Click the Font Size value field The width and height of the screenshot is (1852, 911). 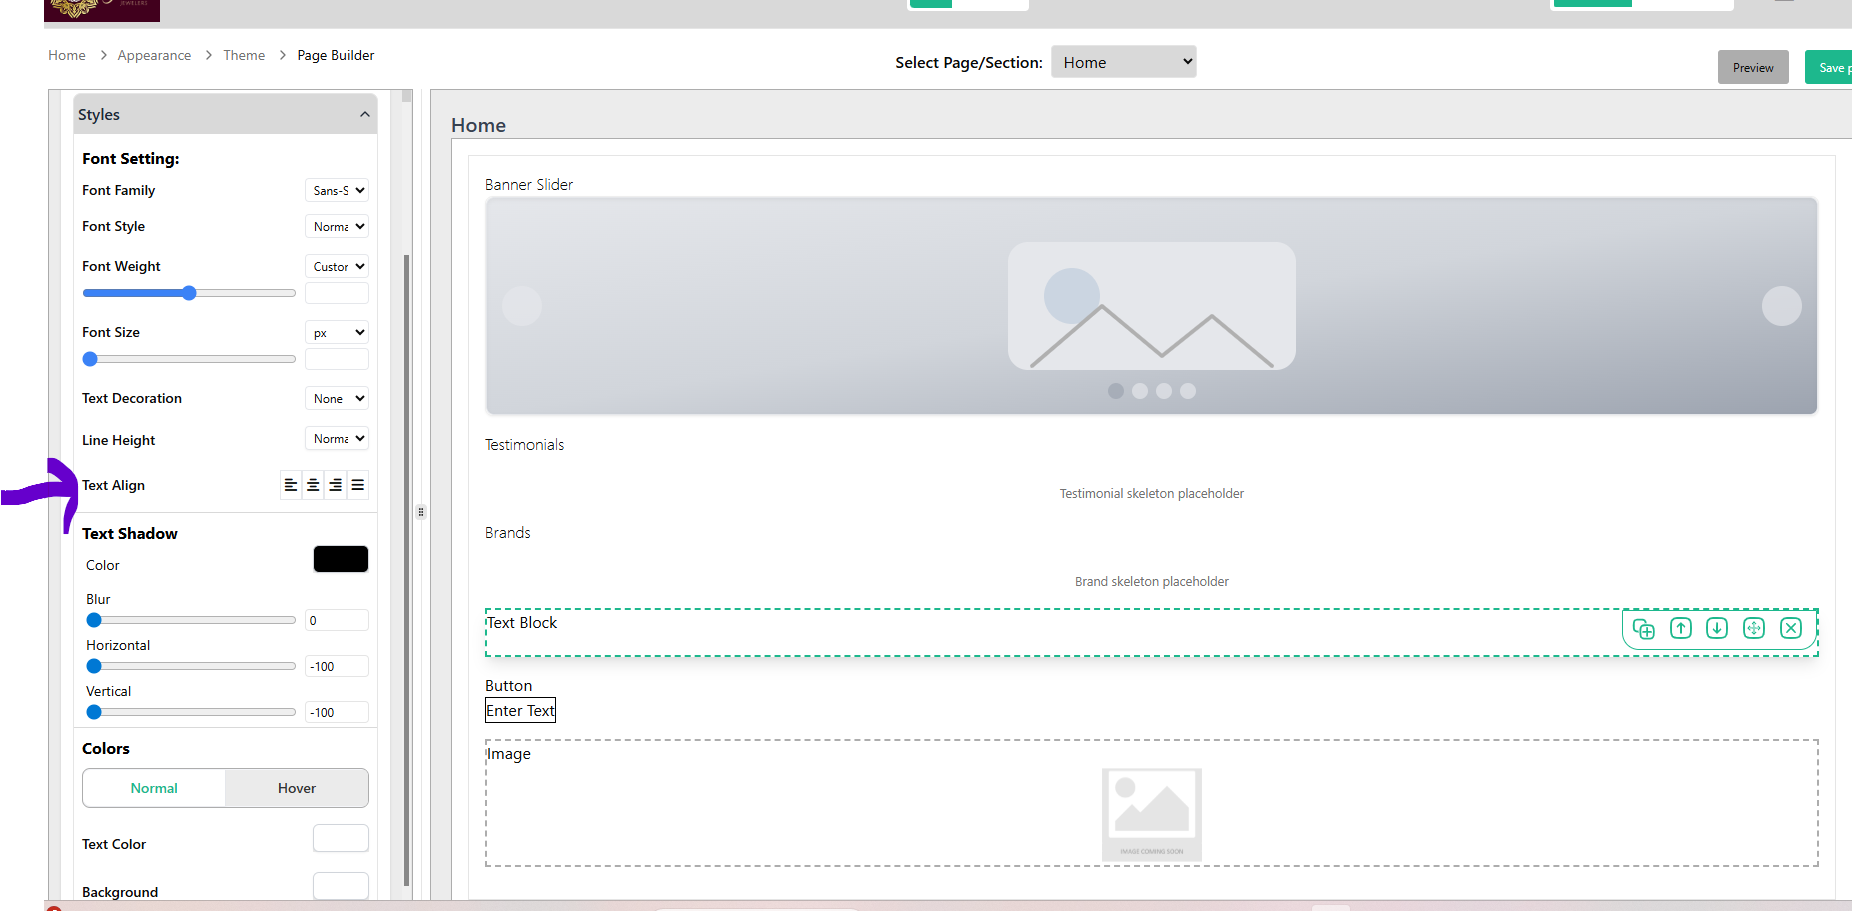coord(337,359)
